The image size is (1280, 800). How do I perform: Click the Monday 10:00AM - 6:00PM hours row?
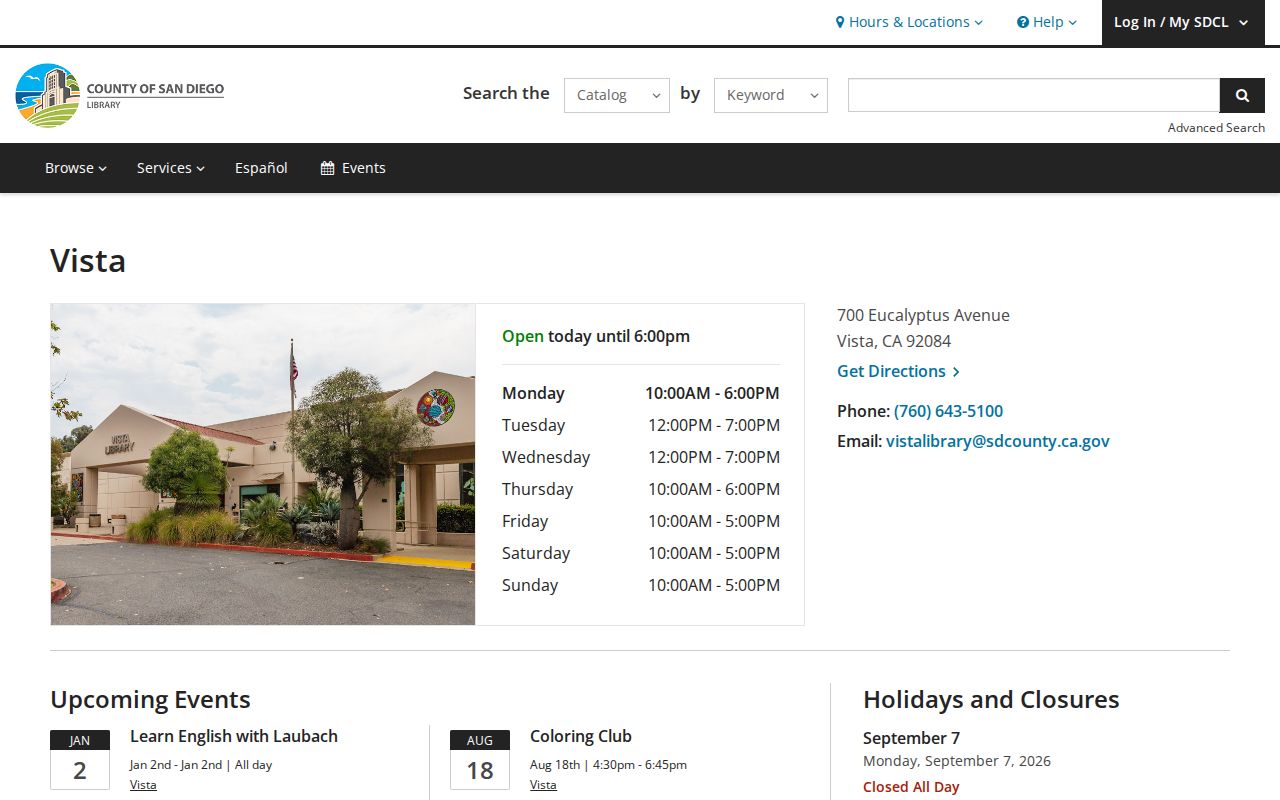641,393
